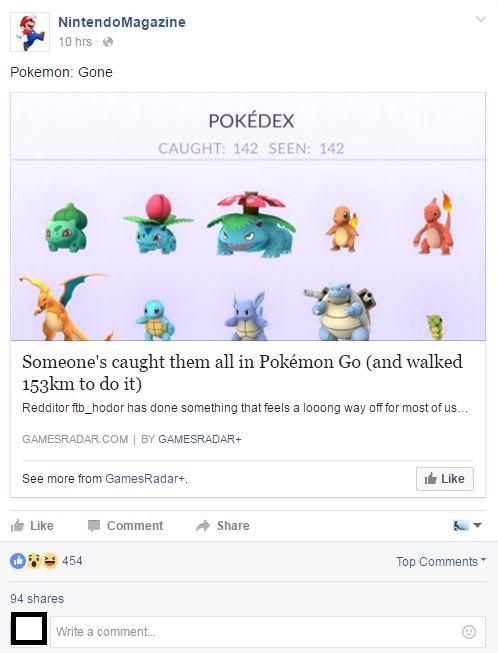The height and width of the screenshot is (653, 498).
Task: Open the NintendoMagazine page name link
Action: tap(122, 22)
